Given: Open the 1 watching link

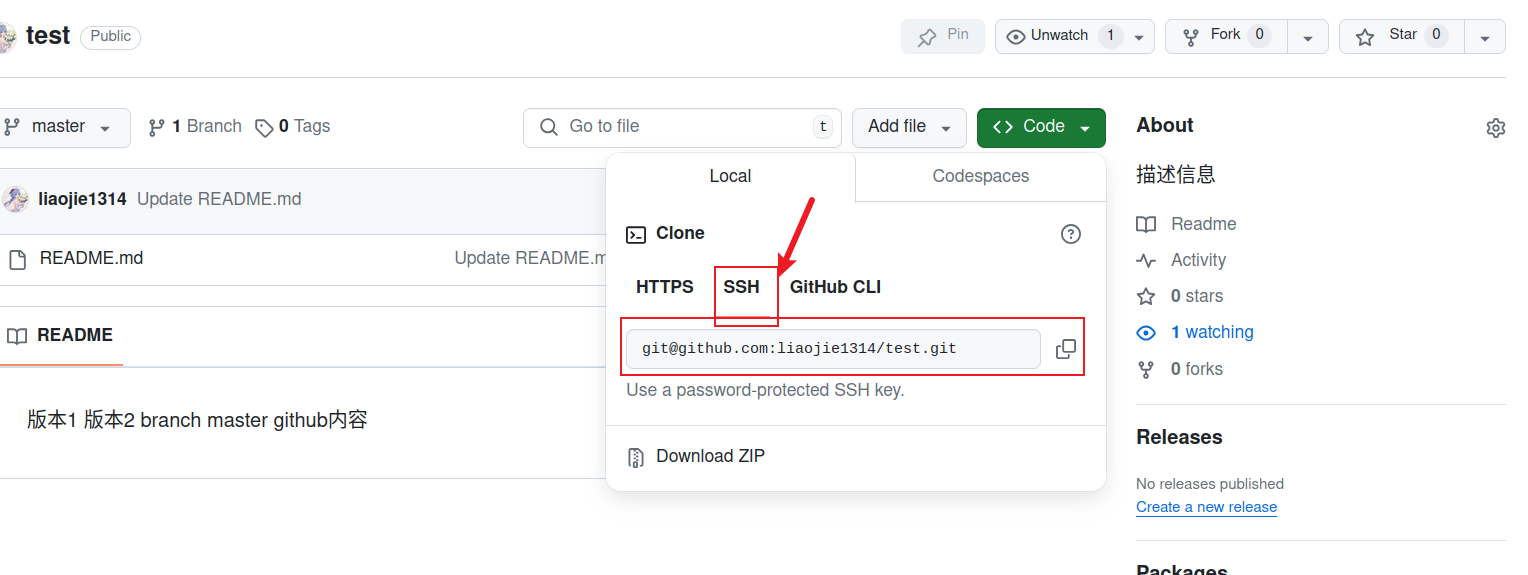Looking at the screenshot, I should coord(1211,332).
